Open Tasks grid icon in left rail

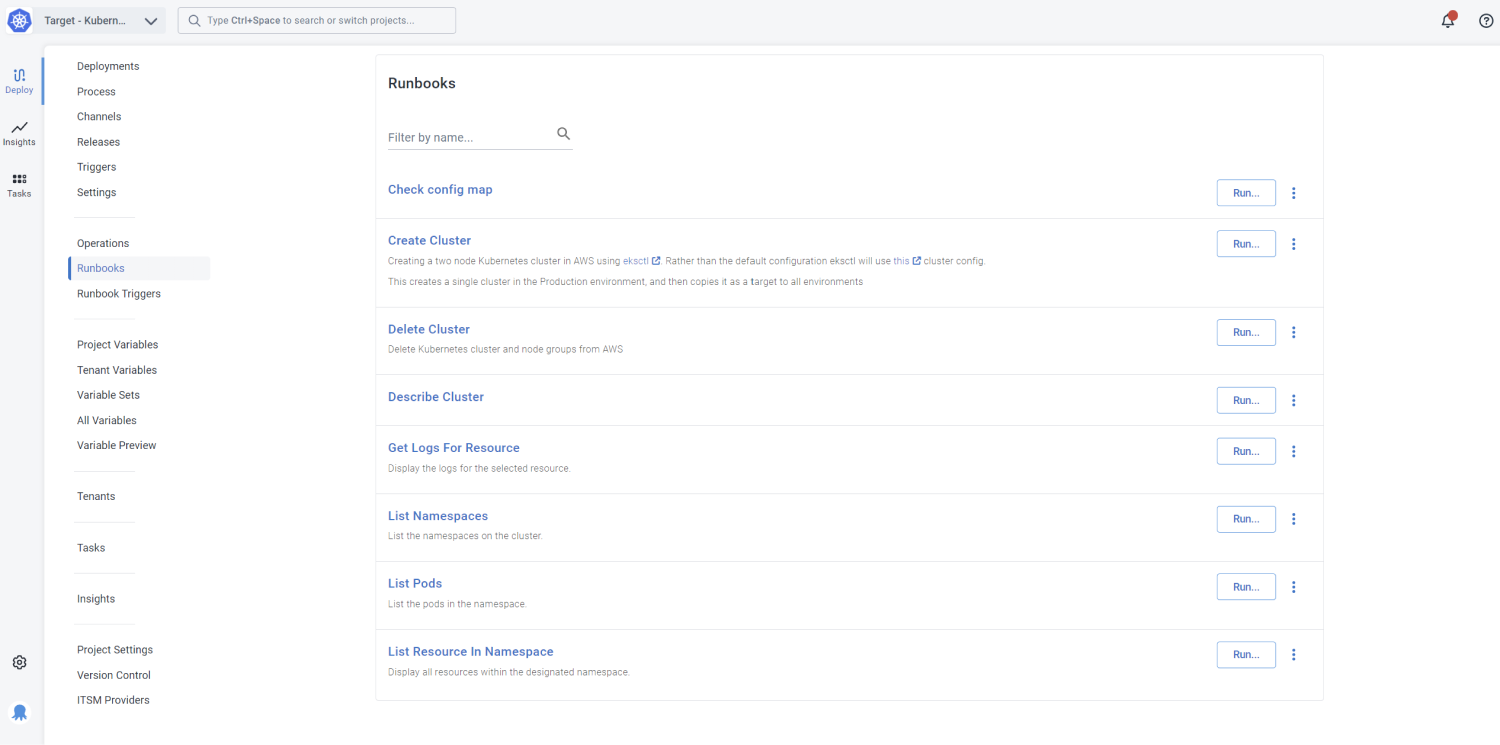(x=19, y=185)
